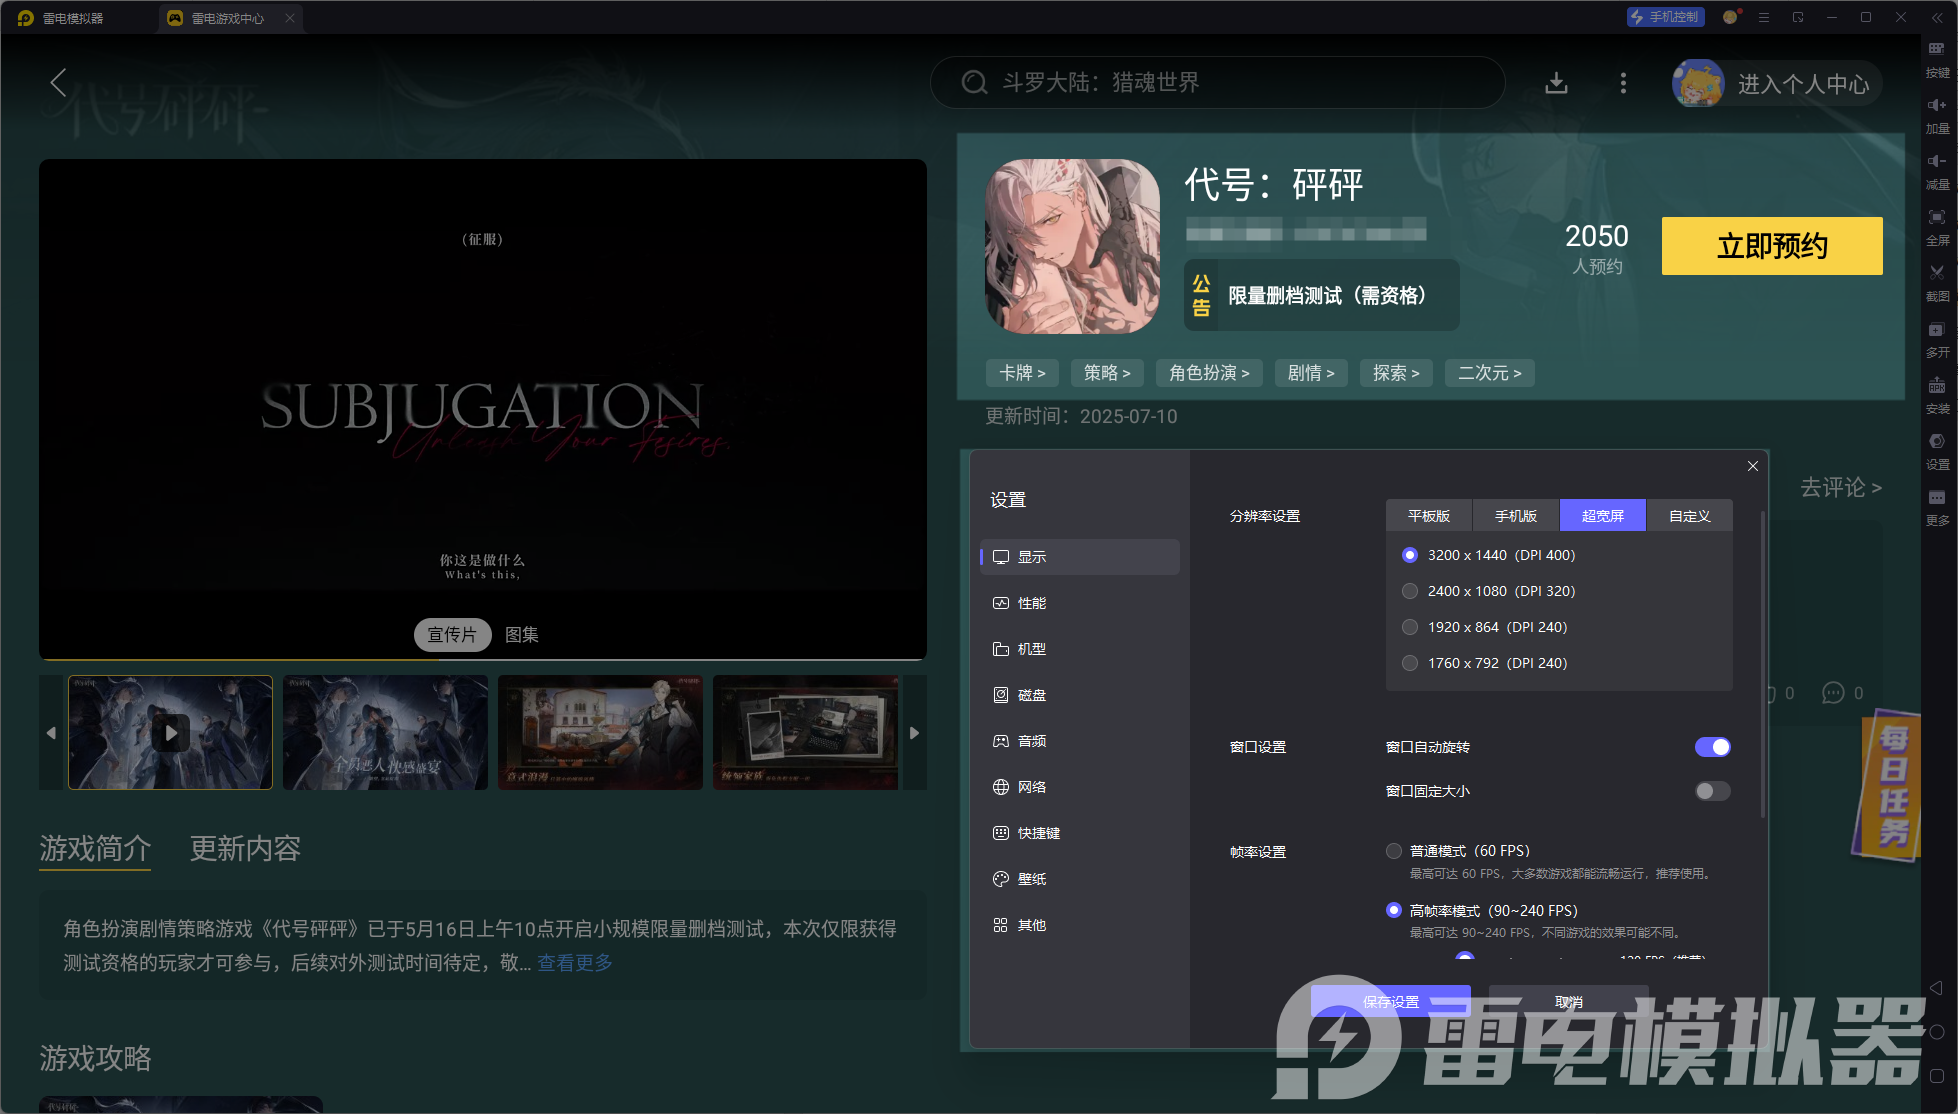Toggle the window auto-rotate switch
Image resolution: width=1958 pixels, height=1114 pixels.
pyautogui.click(x=1712, y=747)
